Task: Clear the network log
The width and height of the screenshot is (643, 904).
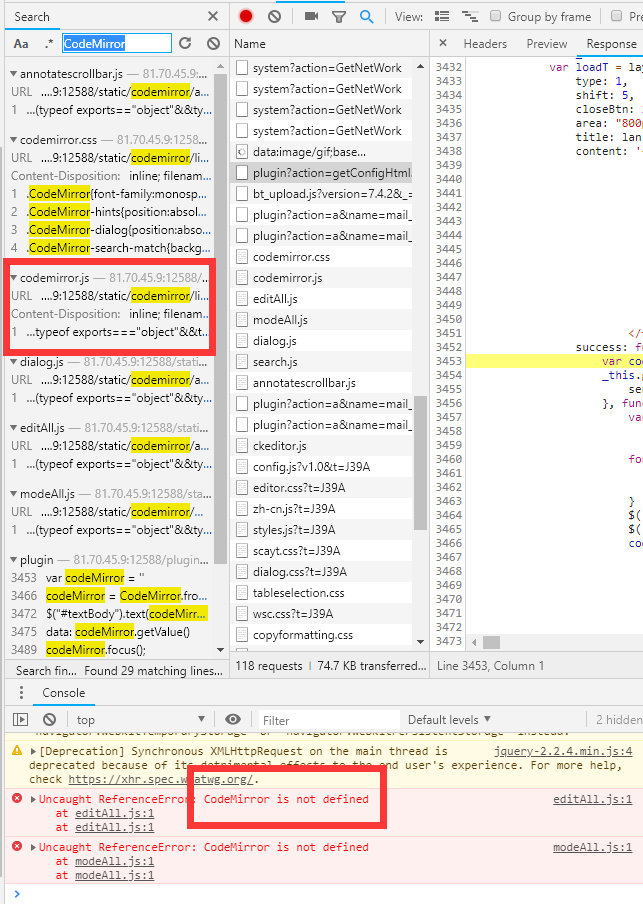Action: [x=275, y=16]
